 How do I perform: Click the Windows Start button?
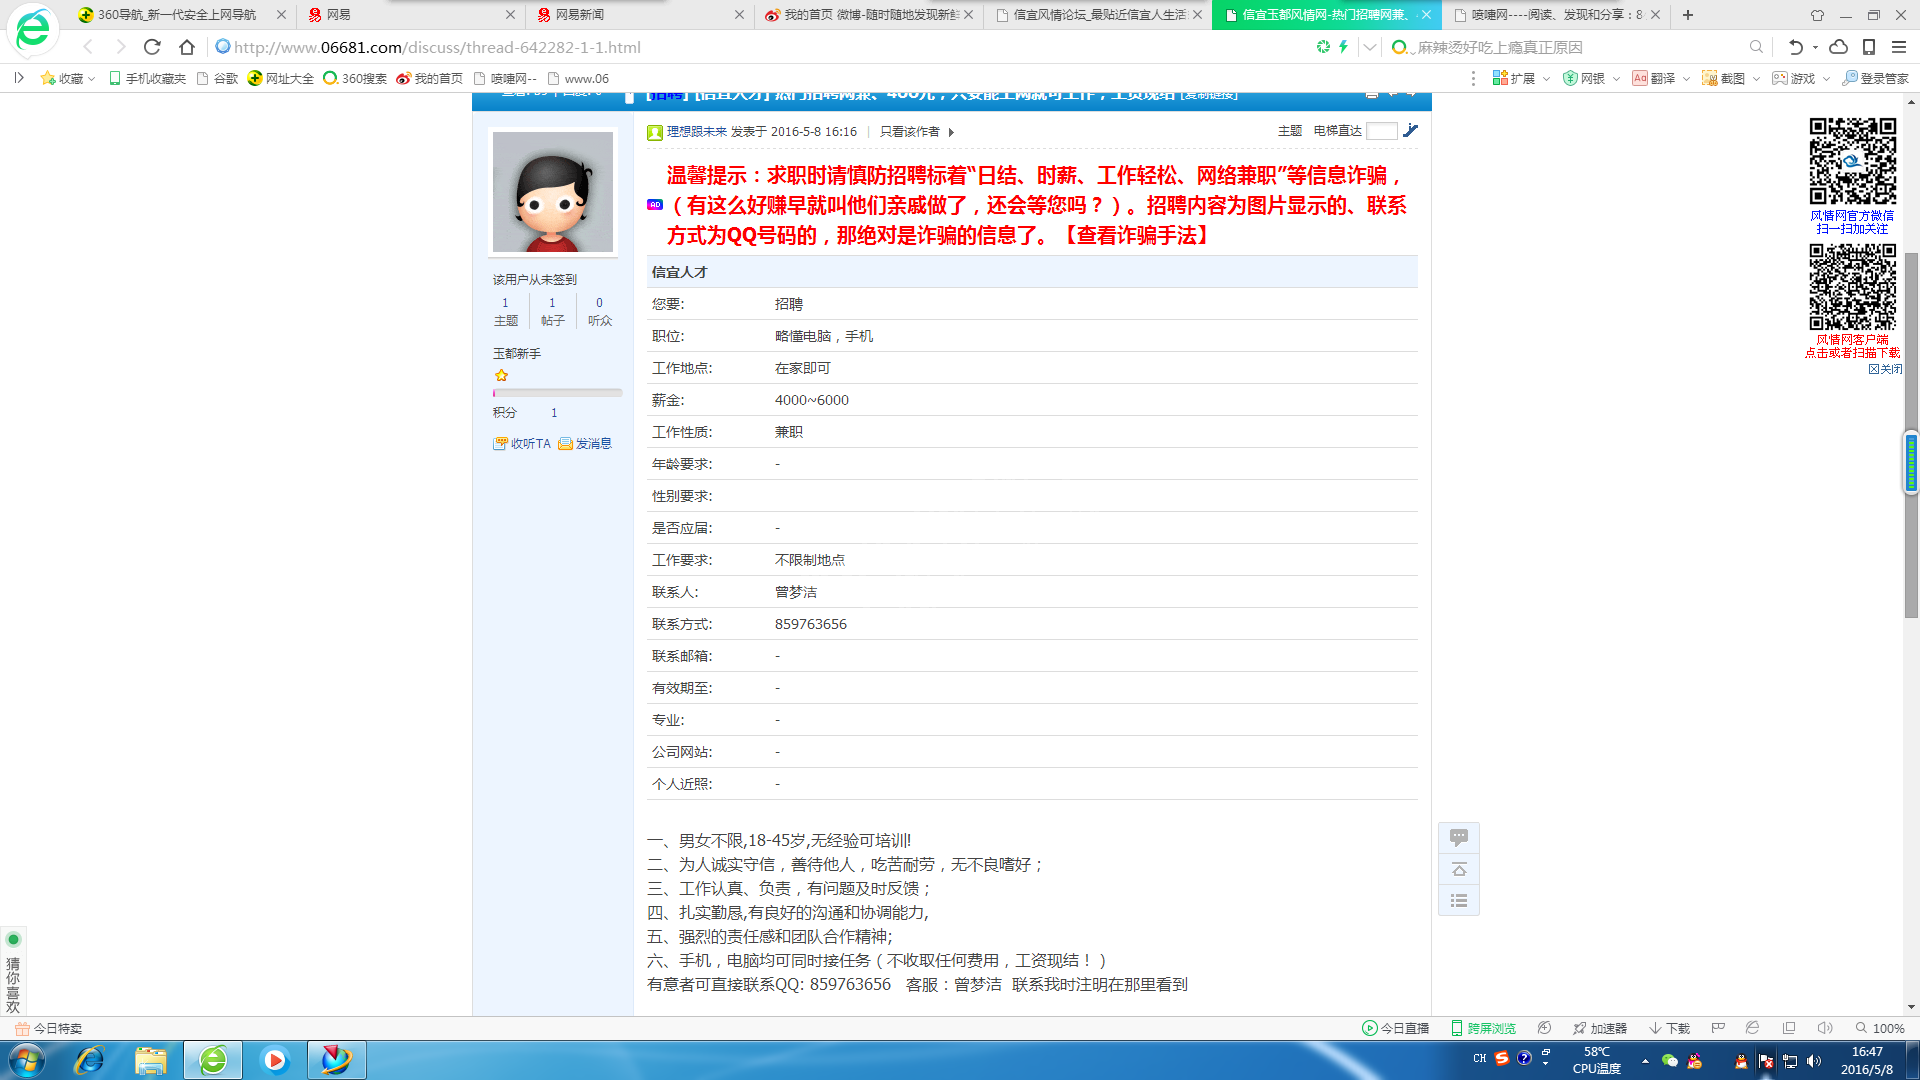(27, 1060)
